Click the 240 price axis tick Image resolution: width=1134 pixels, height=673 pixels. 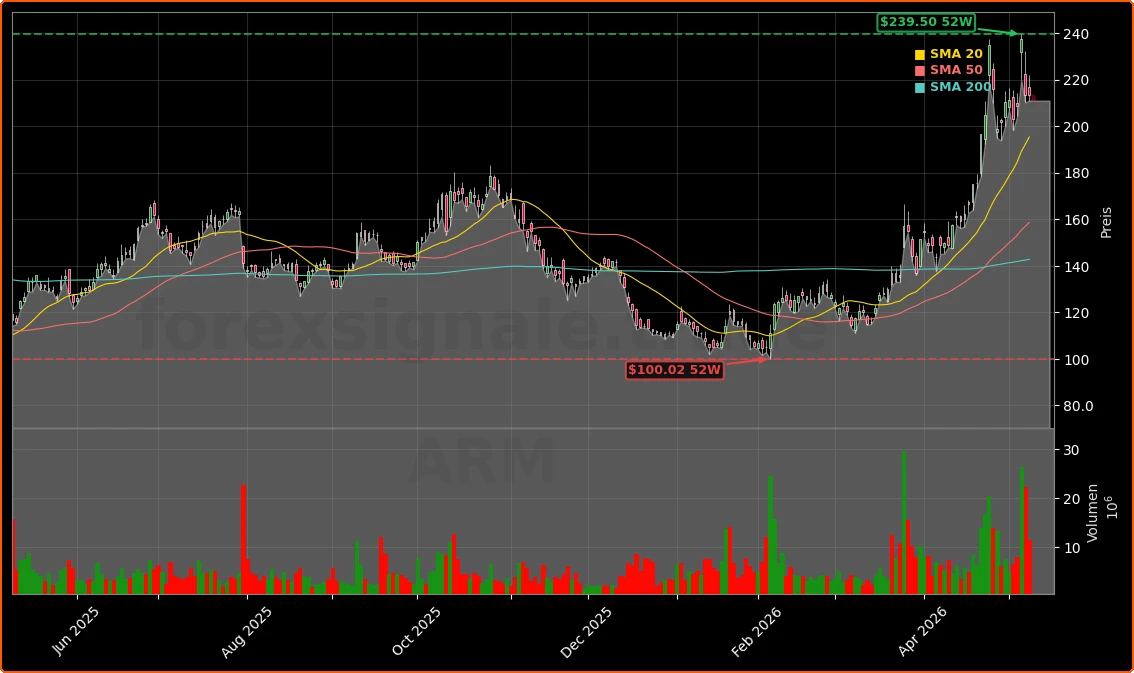click(1076, 34)
